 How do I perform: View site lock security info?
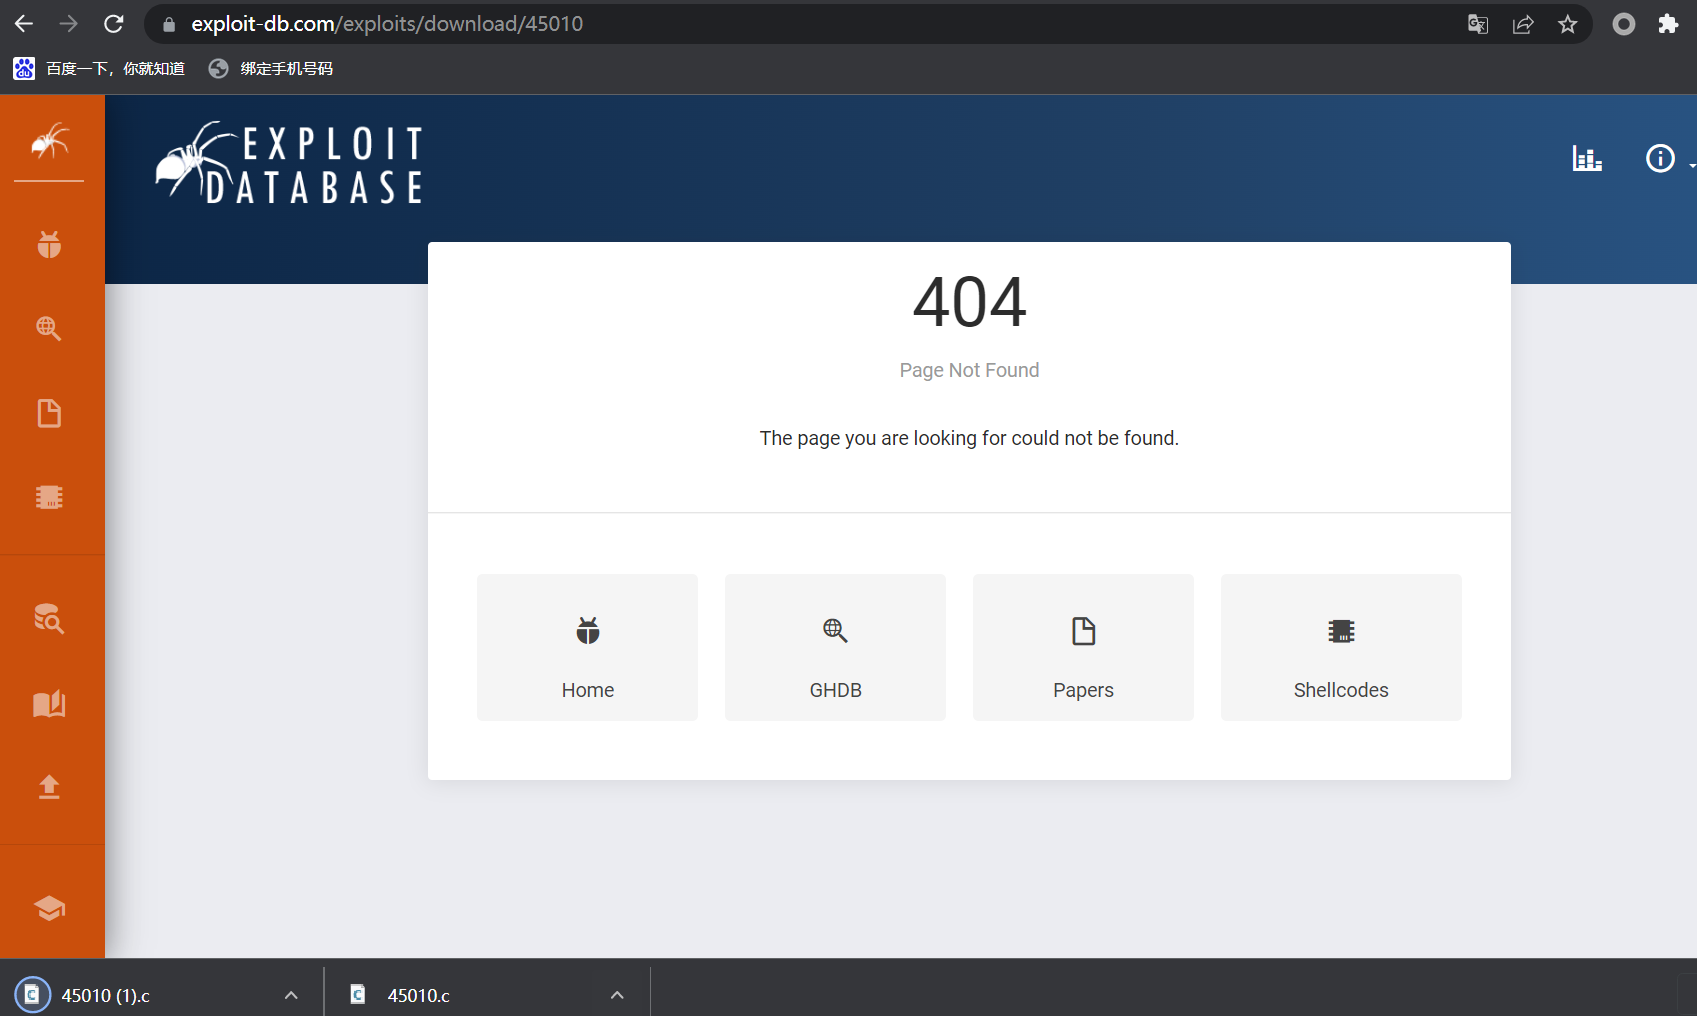point(169,24)
